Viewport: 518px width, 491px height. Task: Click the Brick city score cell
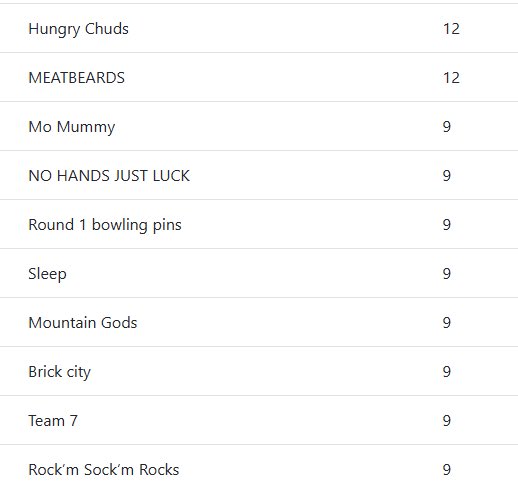click(447, 372)
